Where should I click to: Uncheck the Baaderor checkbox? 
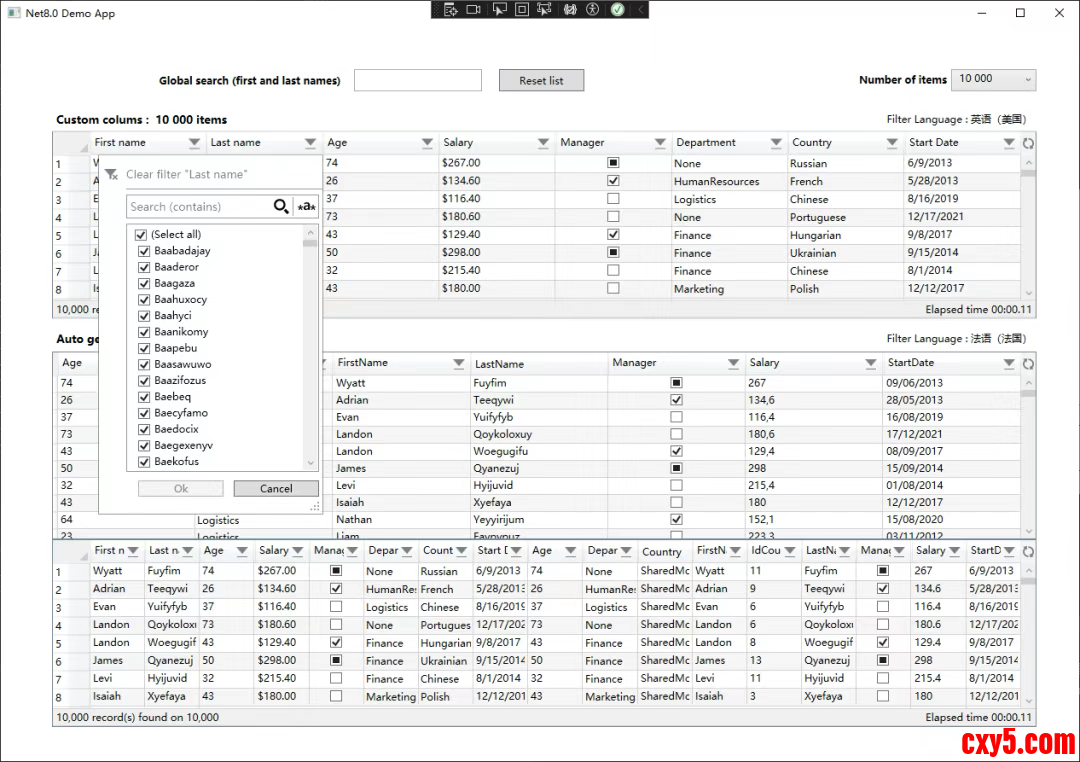(x=144, y=267)
